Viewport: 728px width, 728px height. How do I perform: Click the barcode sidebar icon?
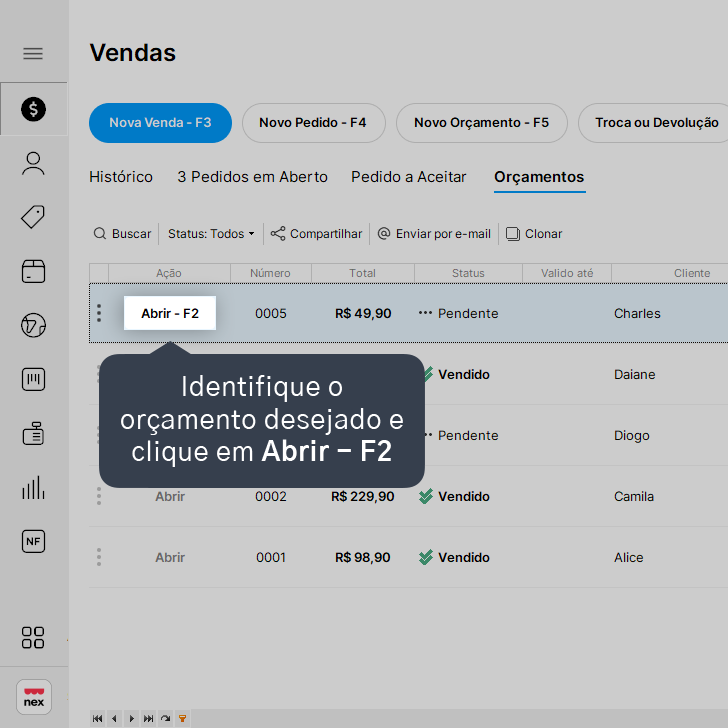click(x=33, y=379)
